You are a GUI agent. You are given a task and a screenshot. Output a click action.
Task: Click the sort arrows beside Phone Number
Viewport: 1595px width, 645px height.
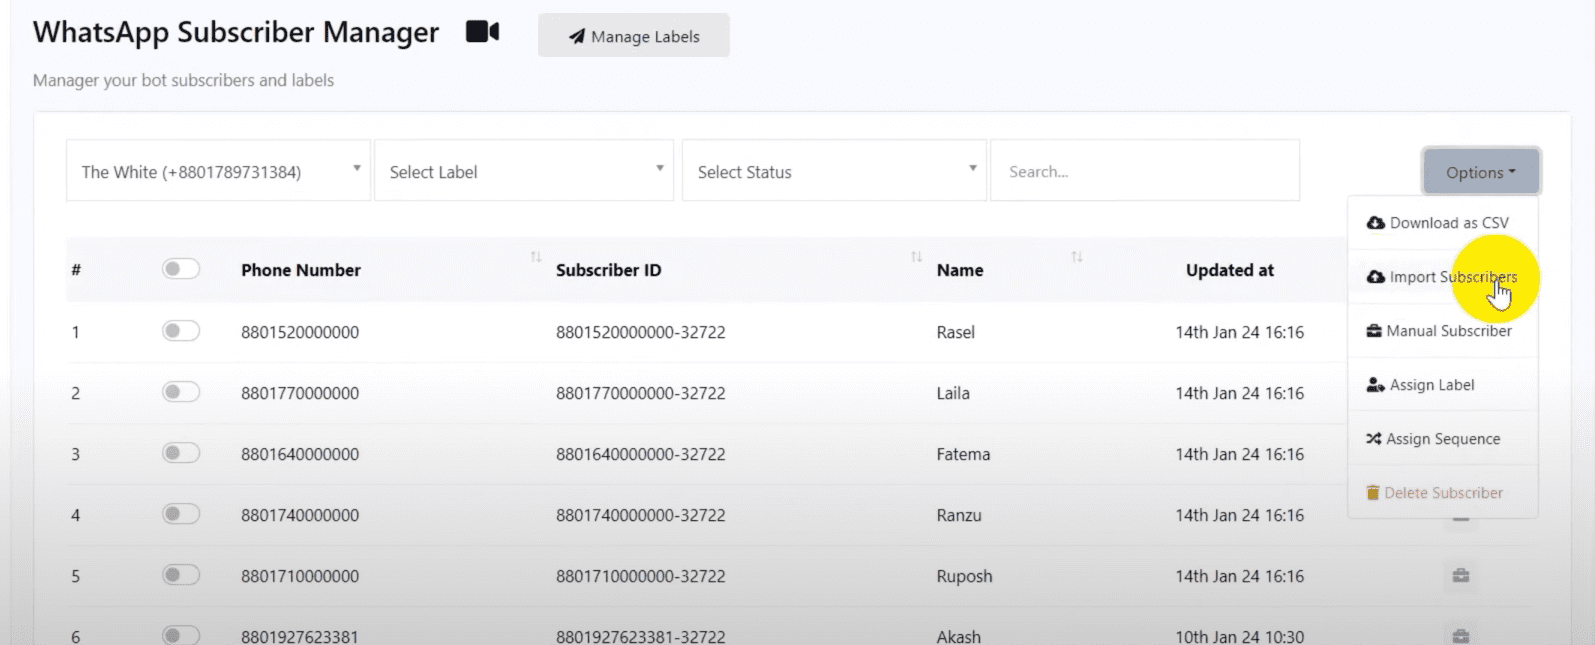tap(536, 258)
